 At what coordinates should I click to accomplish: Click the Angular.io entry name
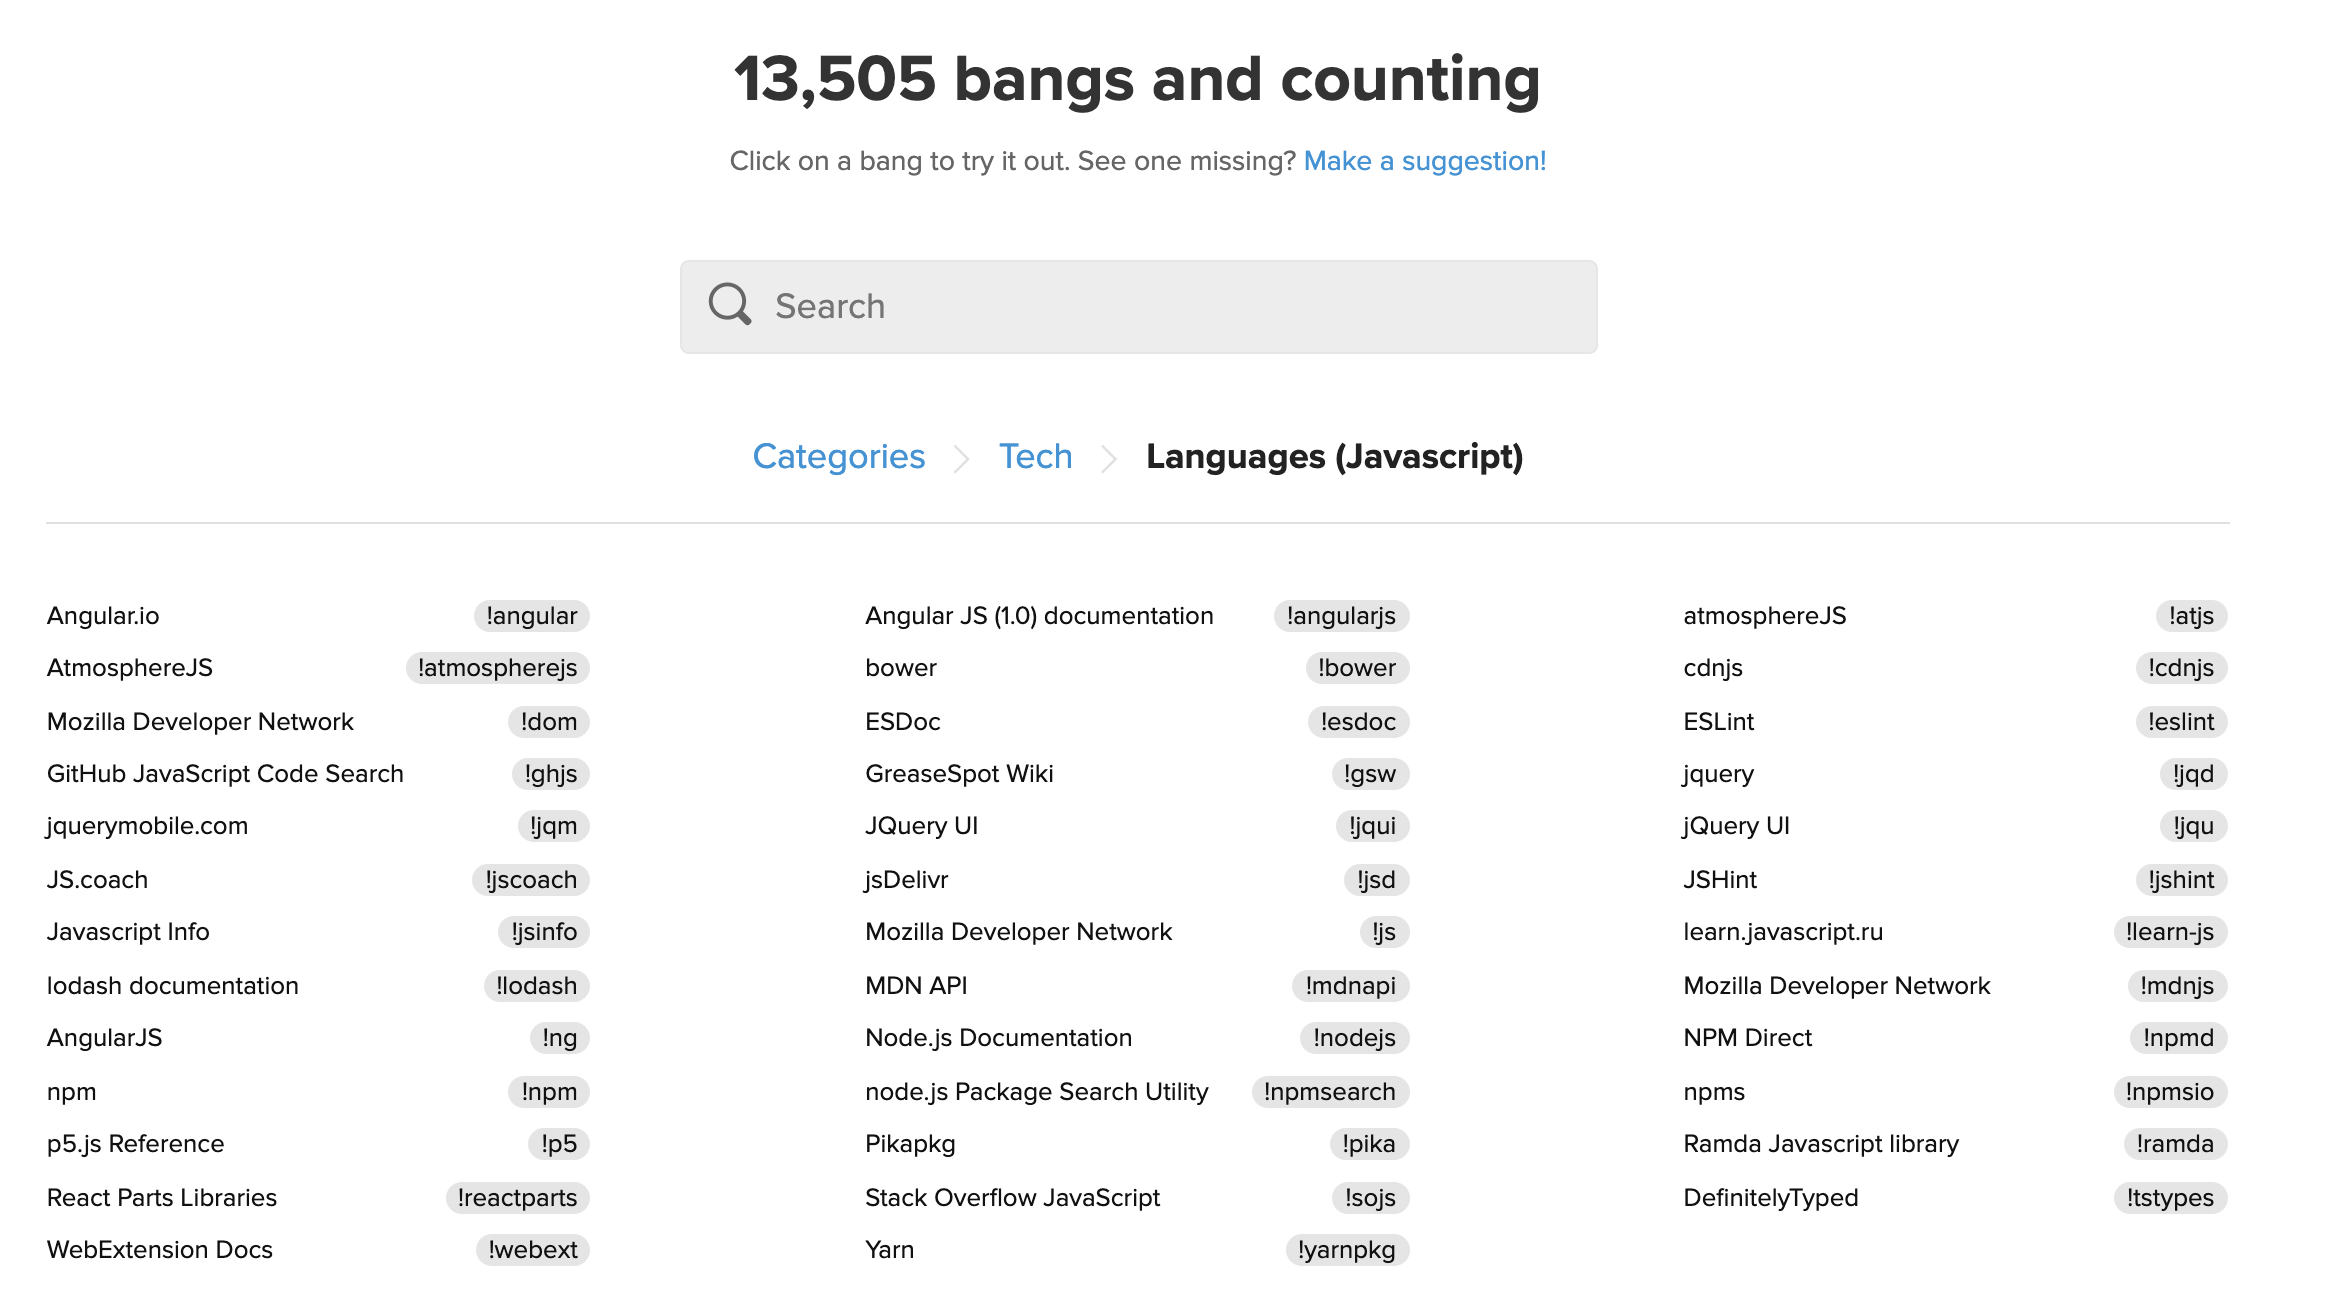tap(103, 616)
